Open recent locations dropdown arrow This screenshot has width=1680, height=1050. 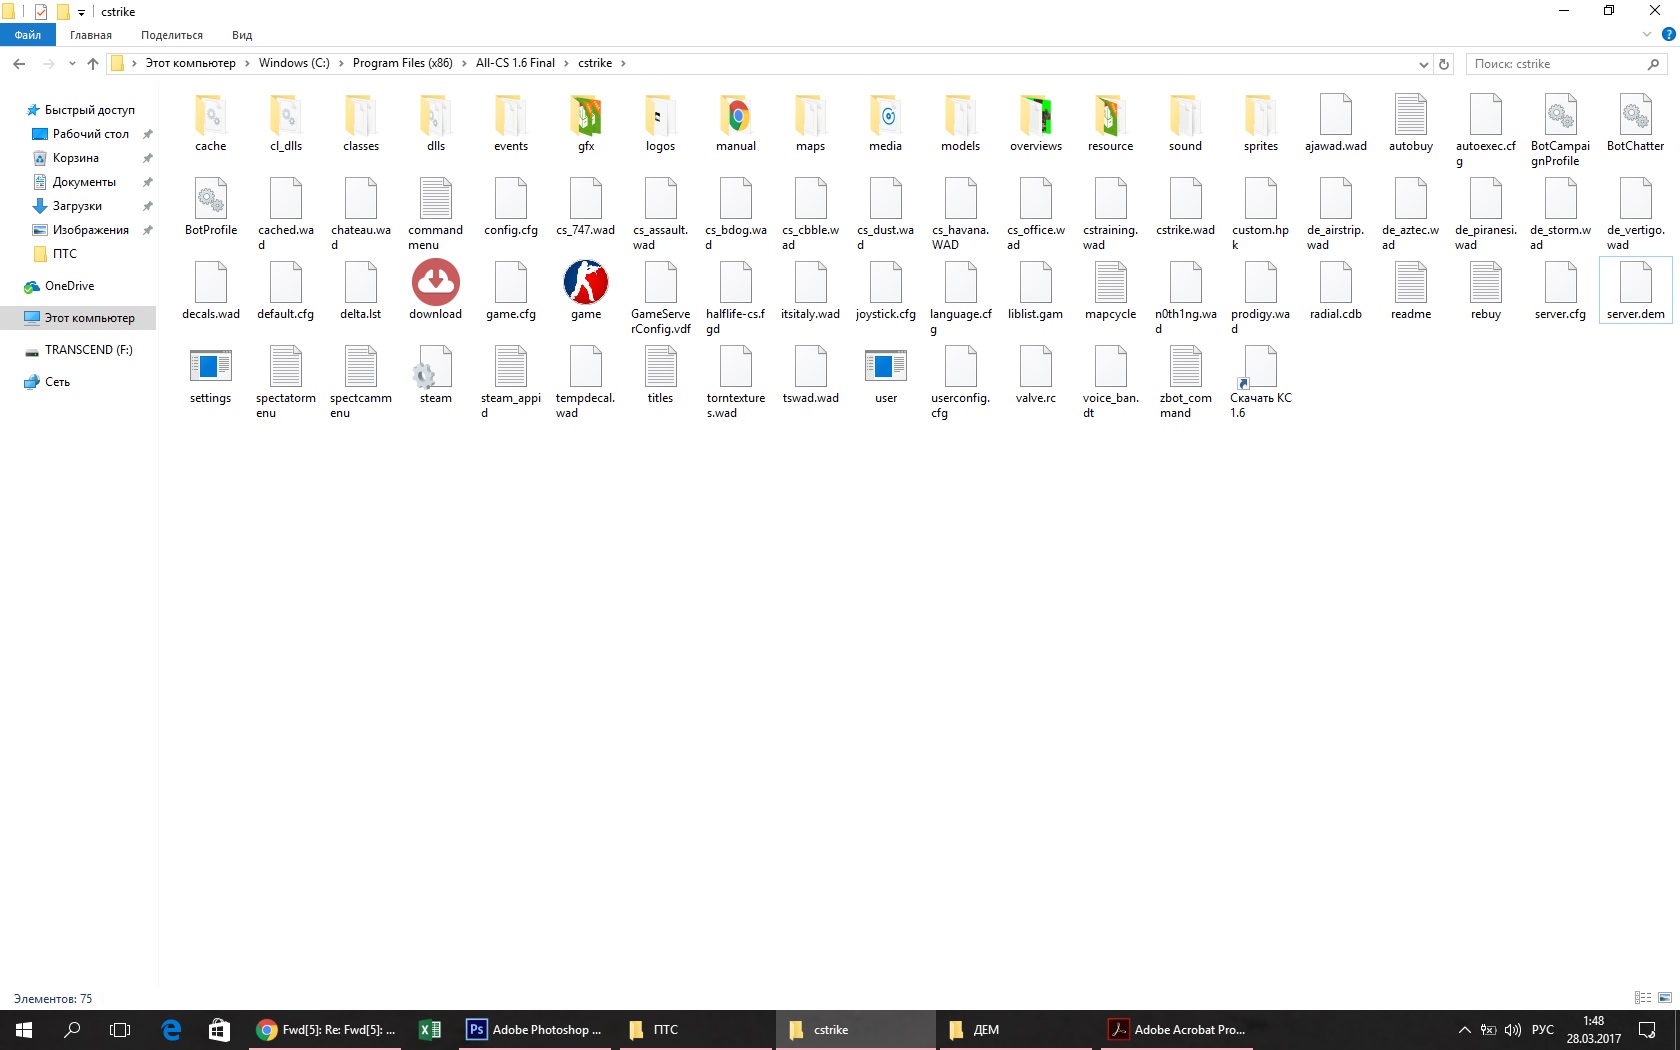[72, 63]
